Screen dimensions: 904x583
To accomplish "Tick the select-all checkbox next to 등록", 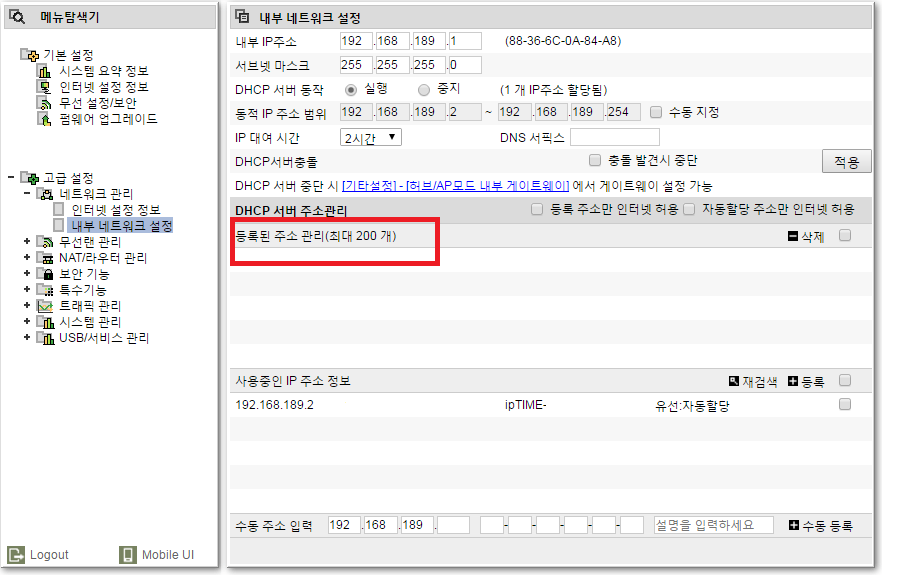I will (x=845, y=380).
